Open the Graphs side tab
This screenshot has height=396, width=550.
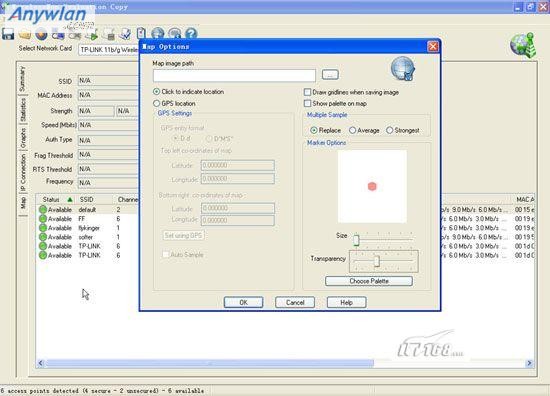[22, 138]
